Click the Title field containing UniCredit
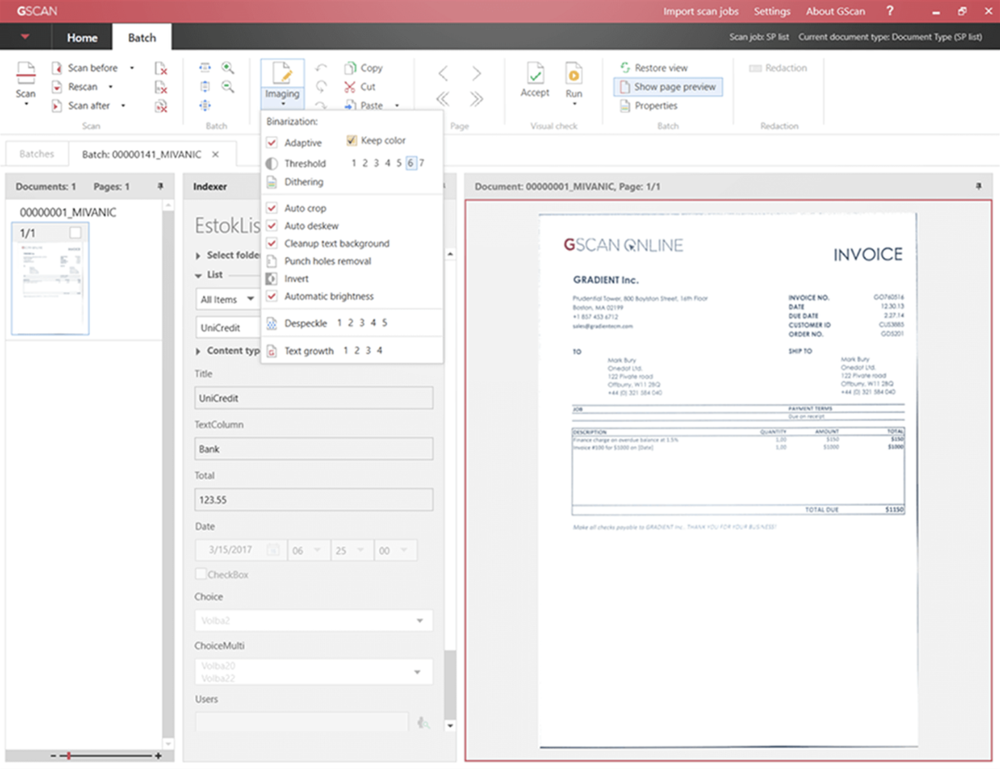1000x769 pixels. (314, 398)
